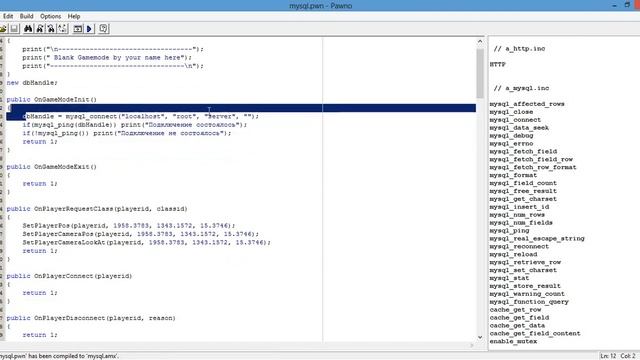This screenshot has height=360, width=640.
Task: Click the editor scrollbar down arrow
Action: tap(480, 337)
